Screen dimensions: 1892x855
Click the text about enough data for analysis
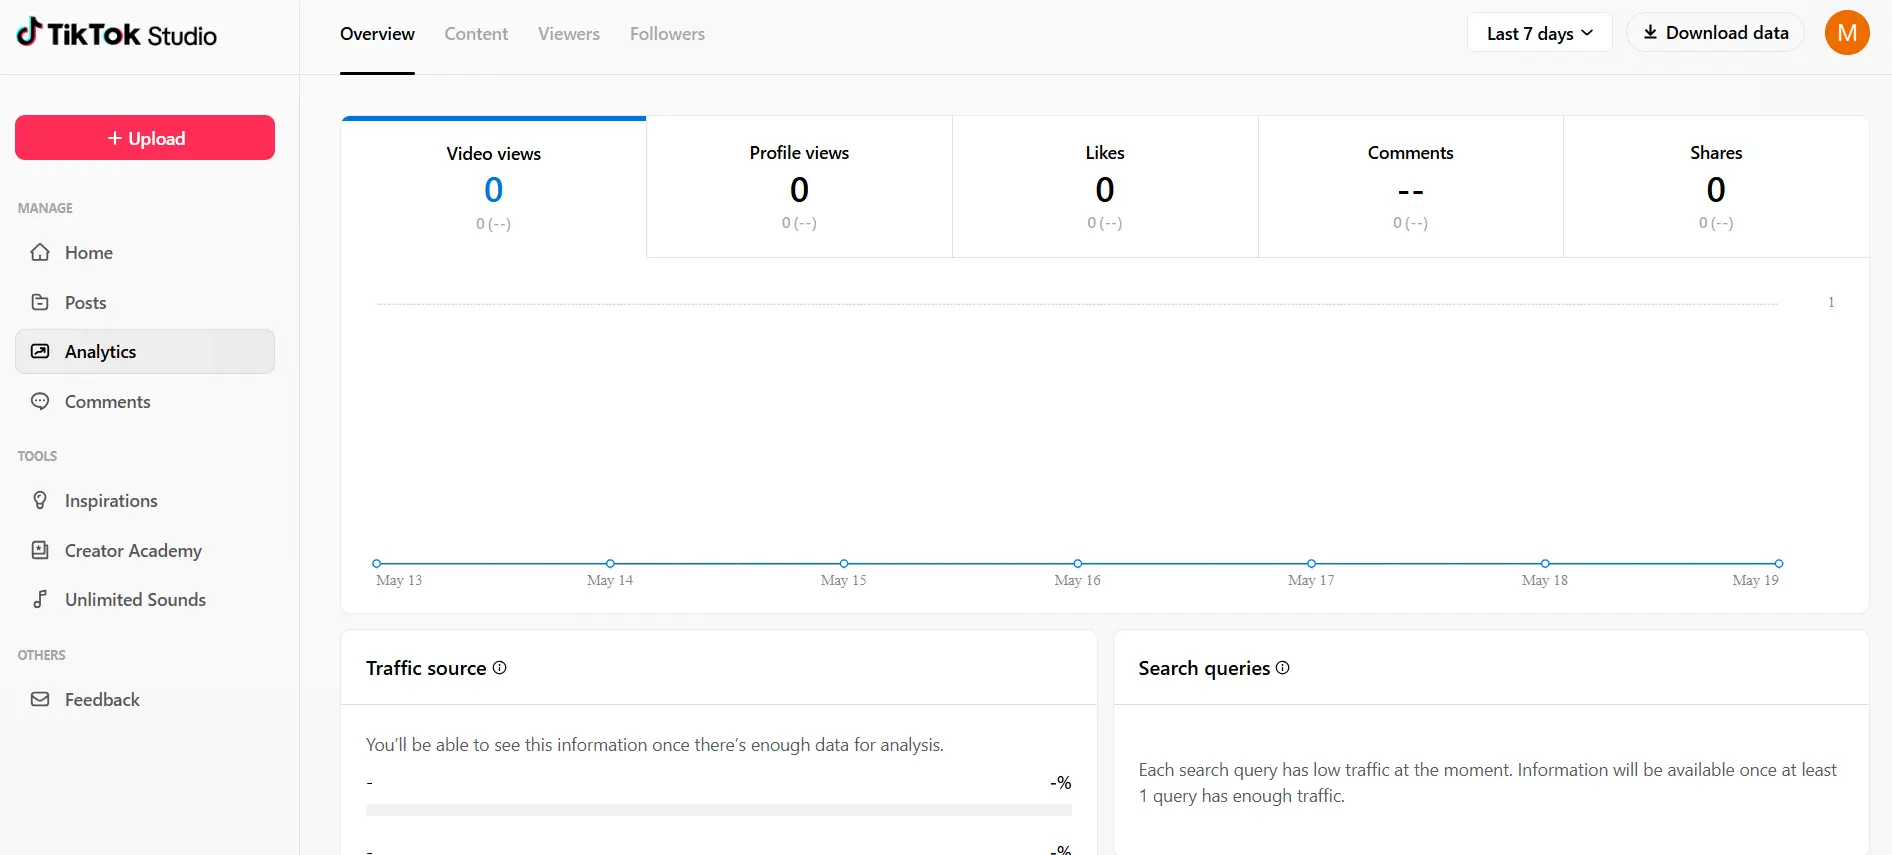click(x=655, y=745)
